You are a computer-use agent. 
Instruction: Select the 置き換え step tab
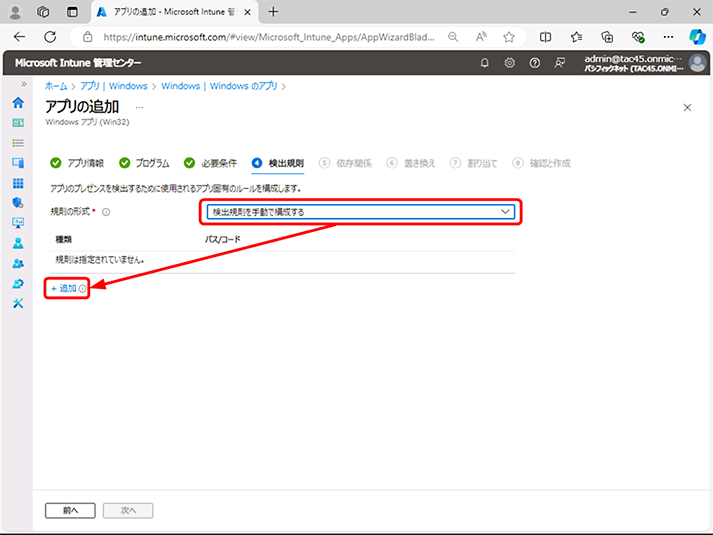click(411, 163)
